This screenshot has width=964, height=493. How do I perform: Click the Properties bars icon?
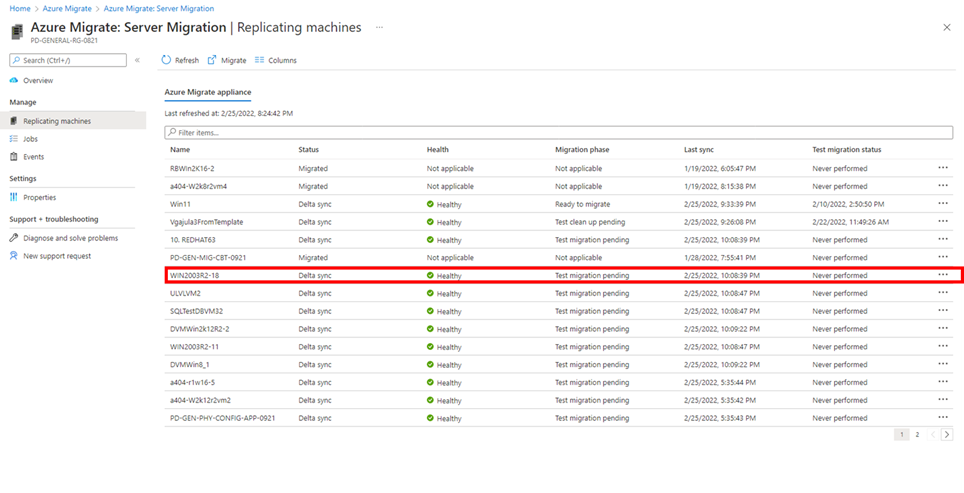pyautogui.click(x=14, y=197)
